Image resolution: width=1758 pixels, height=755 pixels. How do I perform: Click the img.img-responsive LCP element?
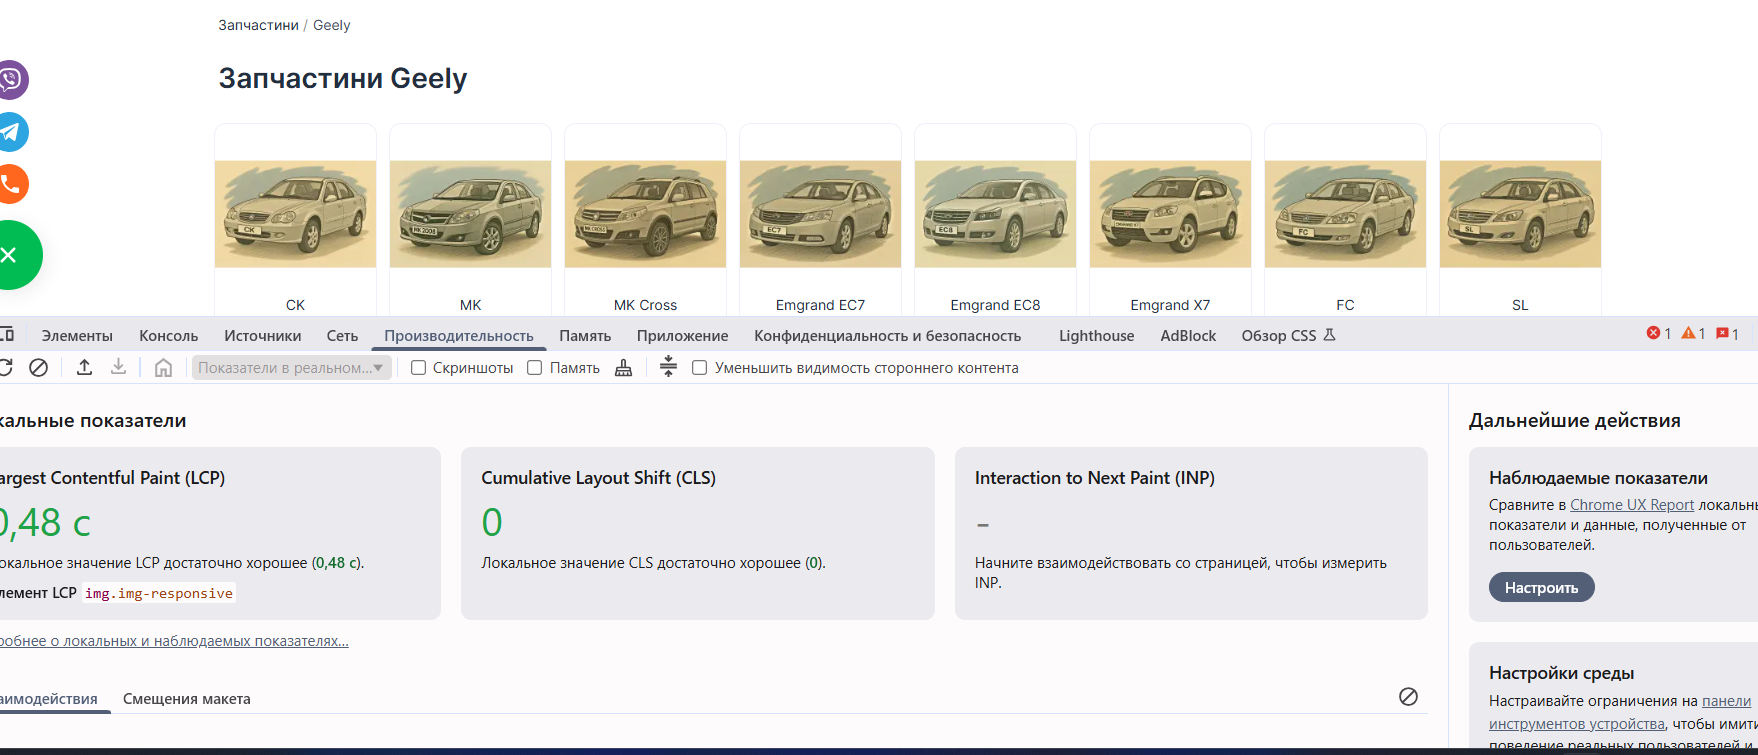coord(159,593)
